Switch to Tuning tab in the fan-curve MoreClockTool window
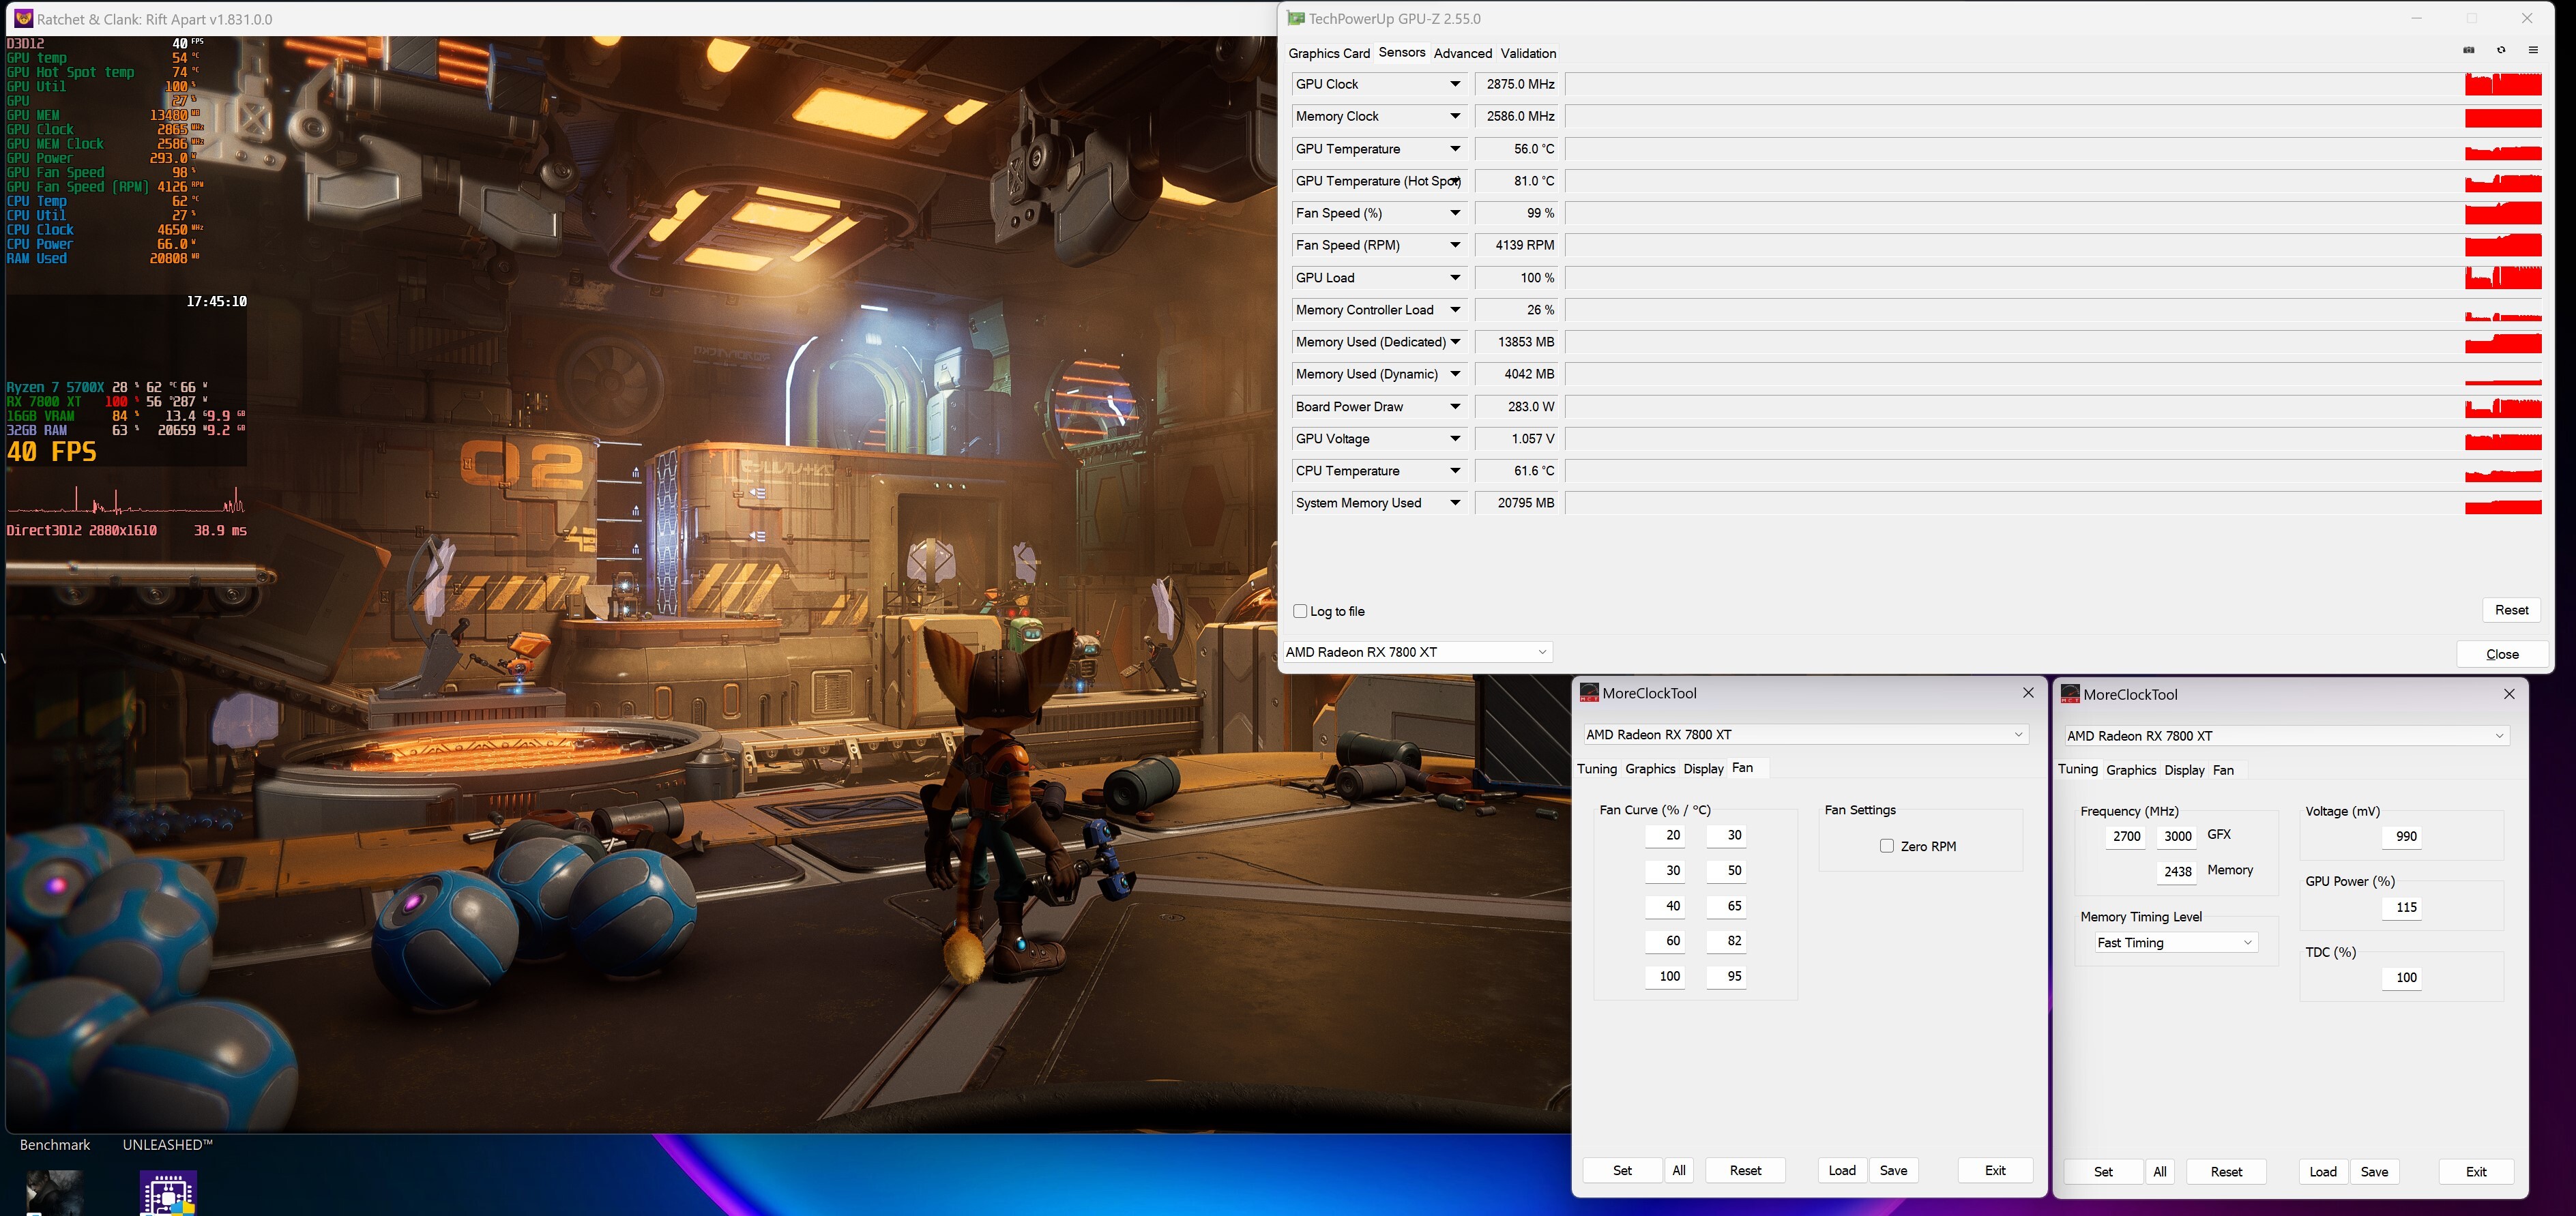Image resolution: width=2576 pixels, height=1216 pixels. [x=1597, y=769]
